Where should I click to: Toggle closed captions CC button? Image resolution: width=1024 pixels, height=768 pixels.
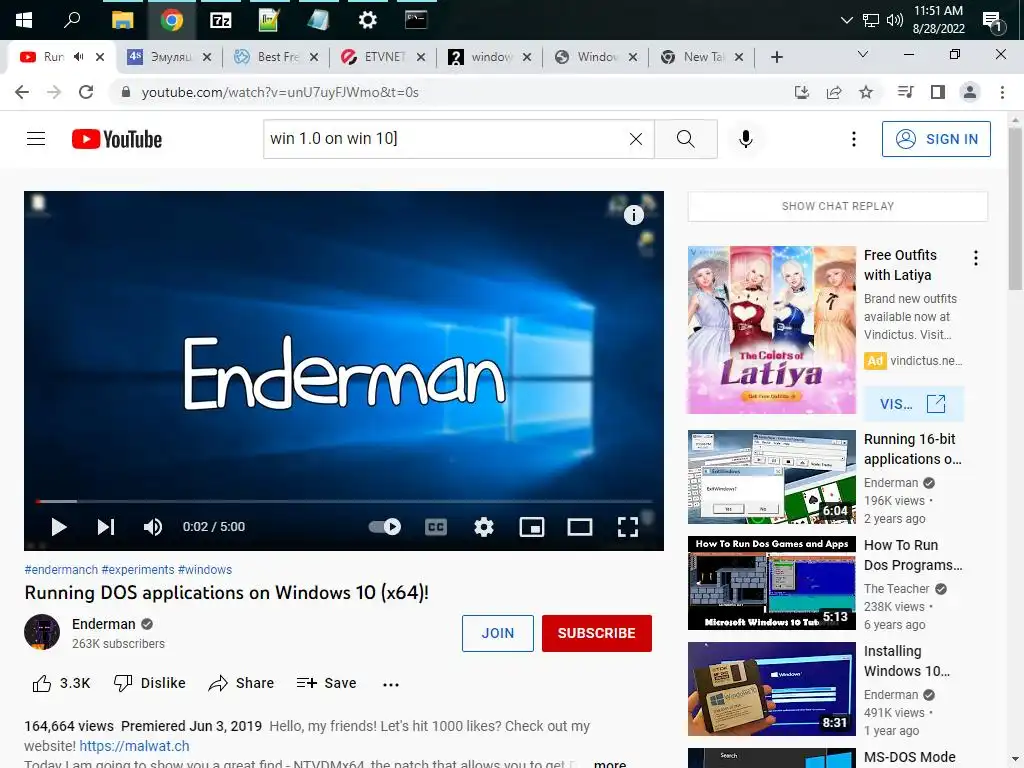(436, 527)
